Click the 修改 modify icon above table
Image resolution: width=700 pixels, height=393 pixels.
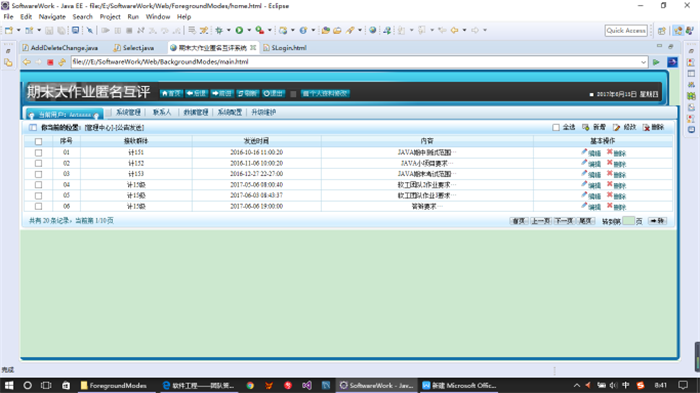pyautogui.click(x=617, y=127)
